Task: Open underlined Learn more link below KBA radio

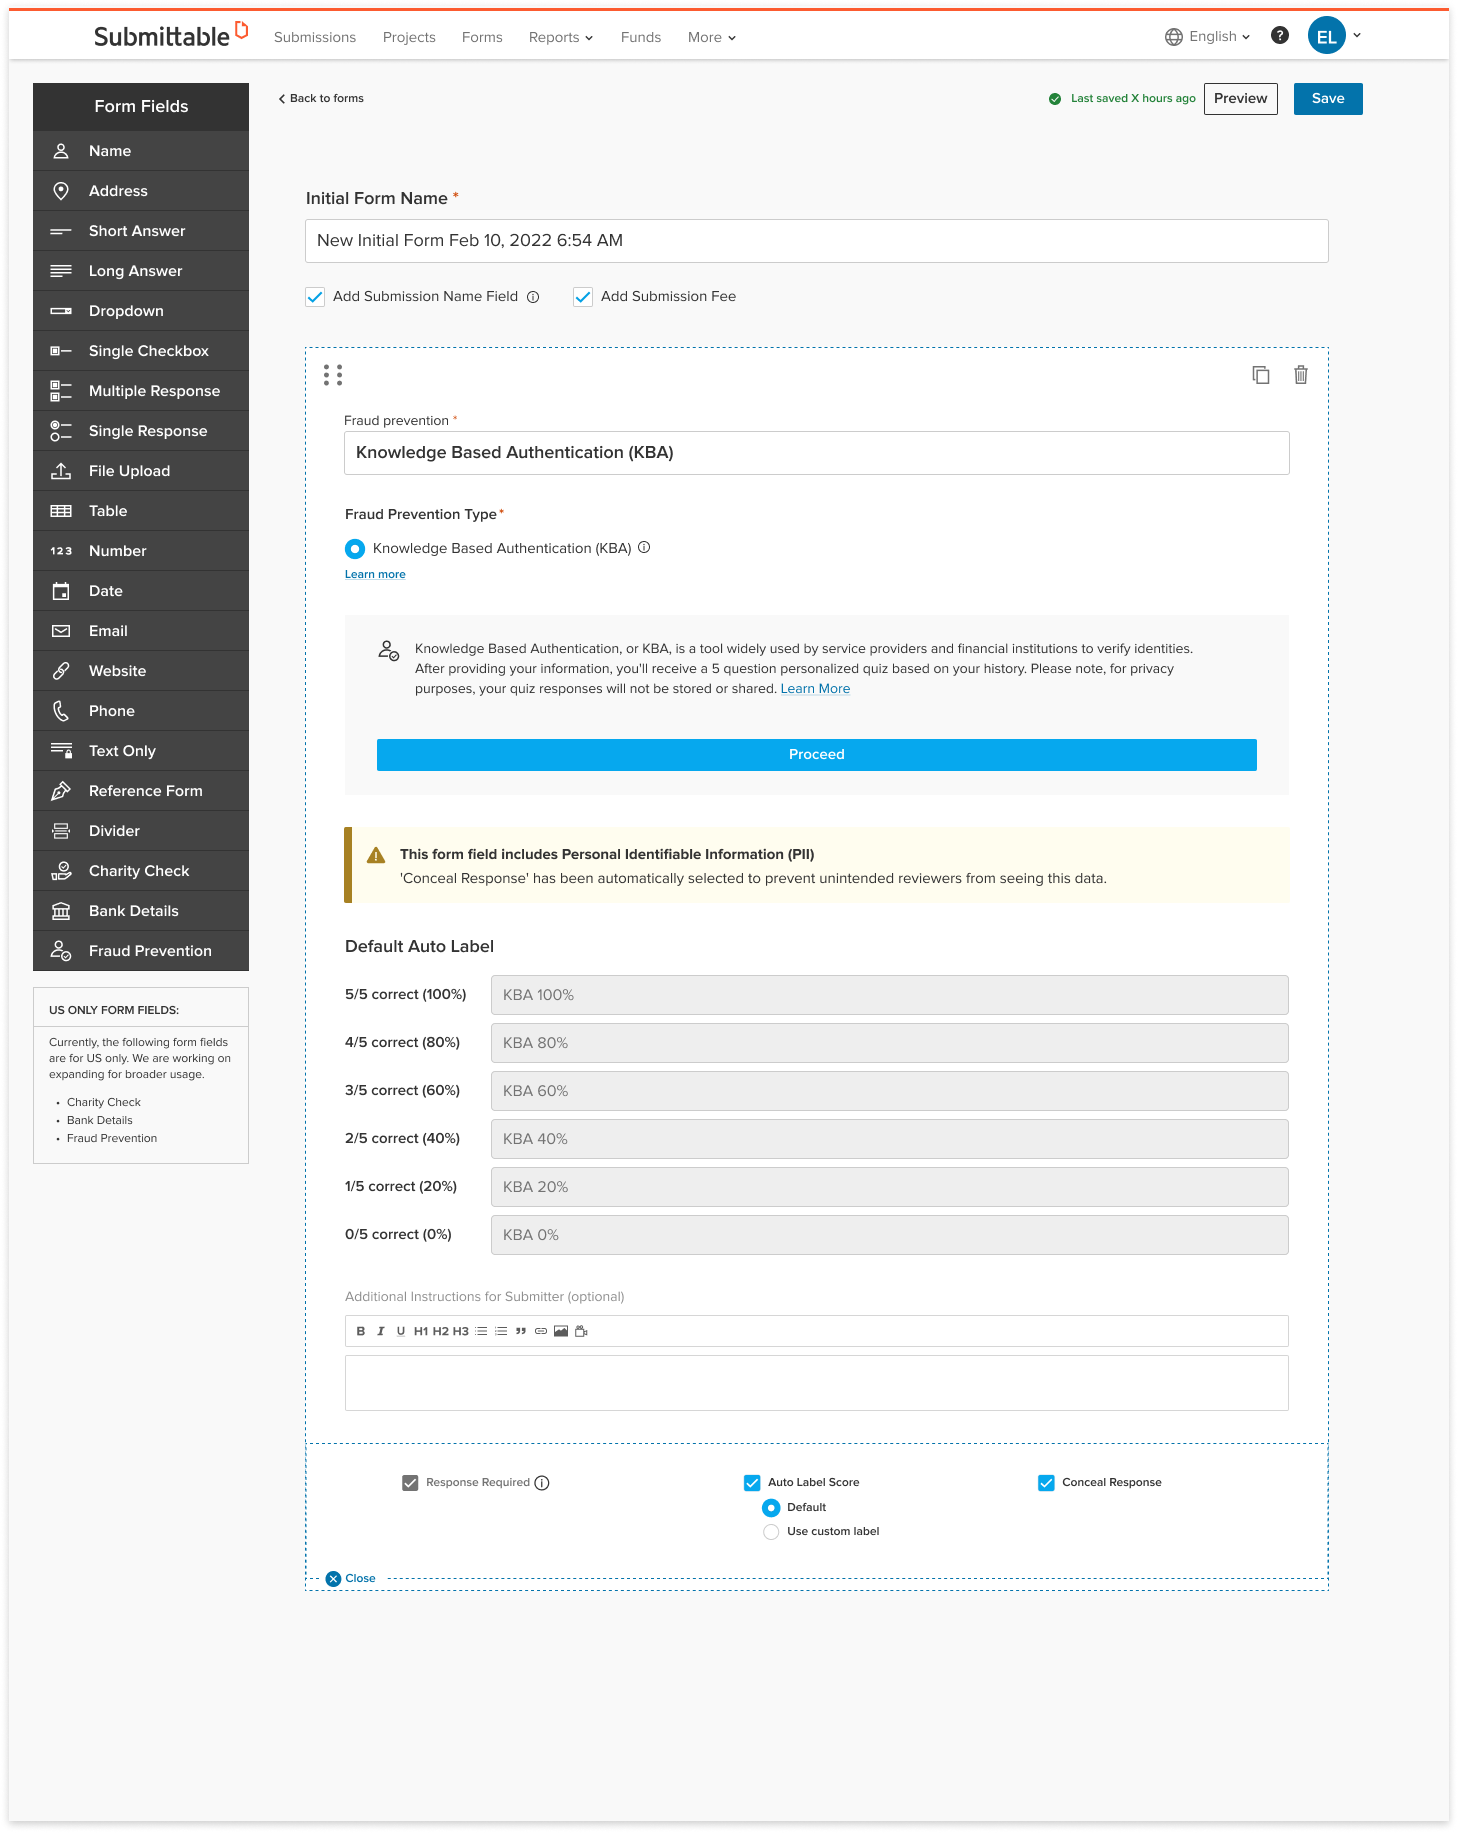Action: pyautogui.click(x=375, y=574)
